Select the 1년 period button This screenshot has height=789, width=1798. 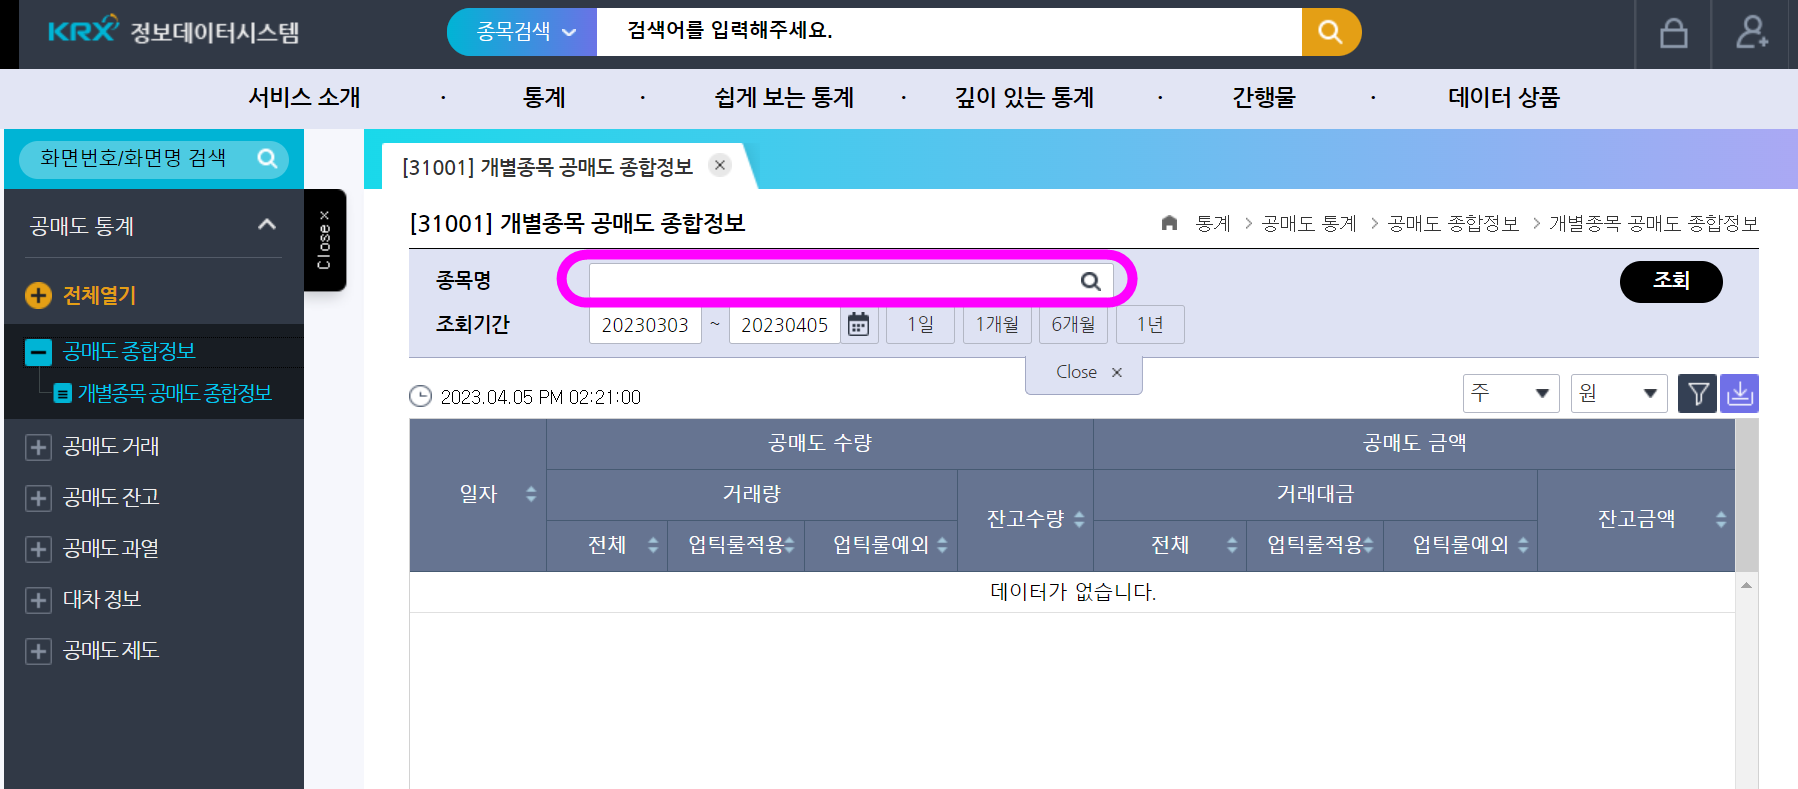click(x=1150, y=325)
